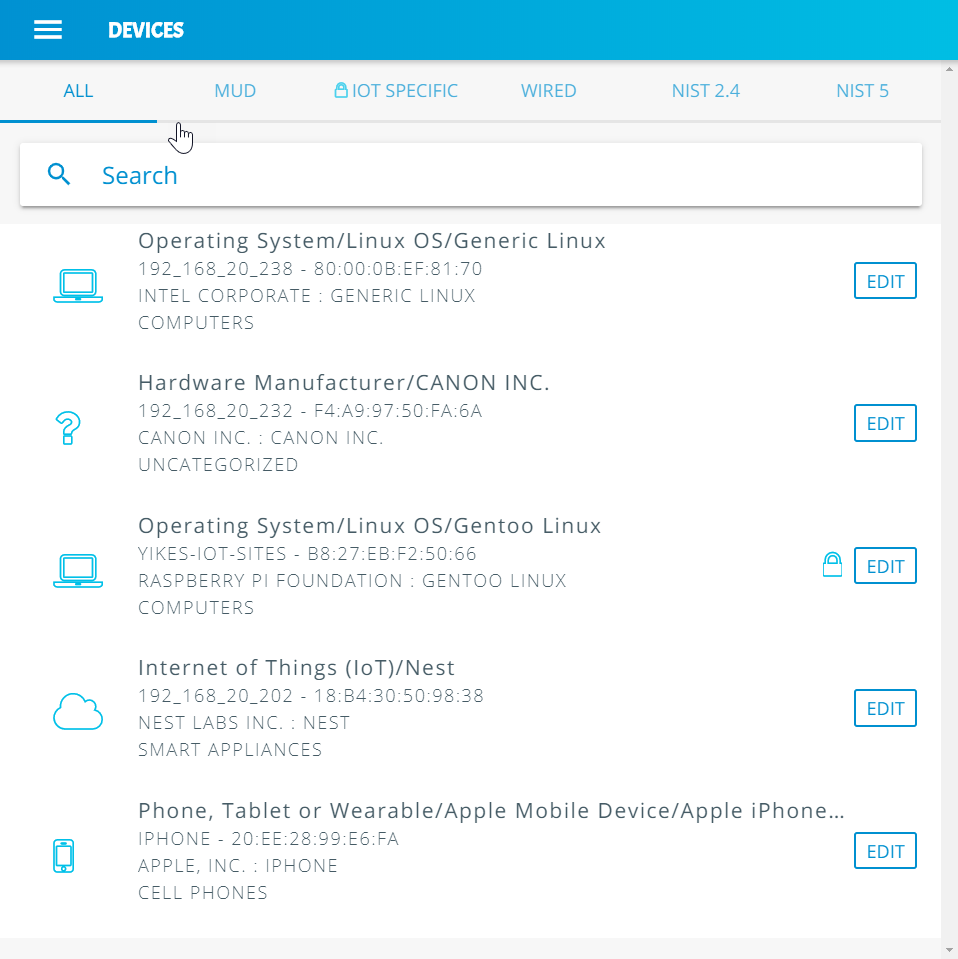The width and height of the screenshot is (958, 959).
Task: Click the DEVICES header title
Action: [x=146, y=30]
